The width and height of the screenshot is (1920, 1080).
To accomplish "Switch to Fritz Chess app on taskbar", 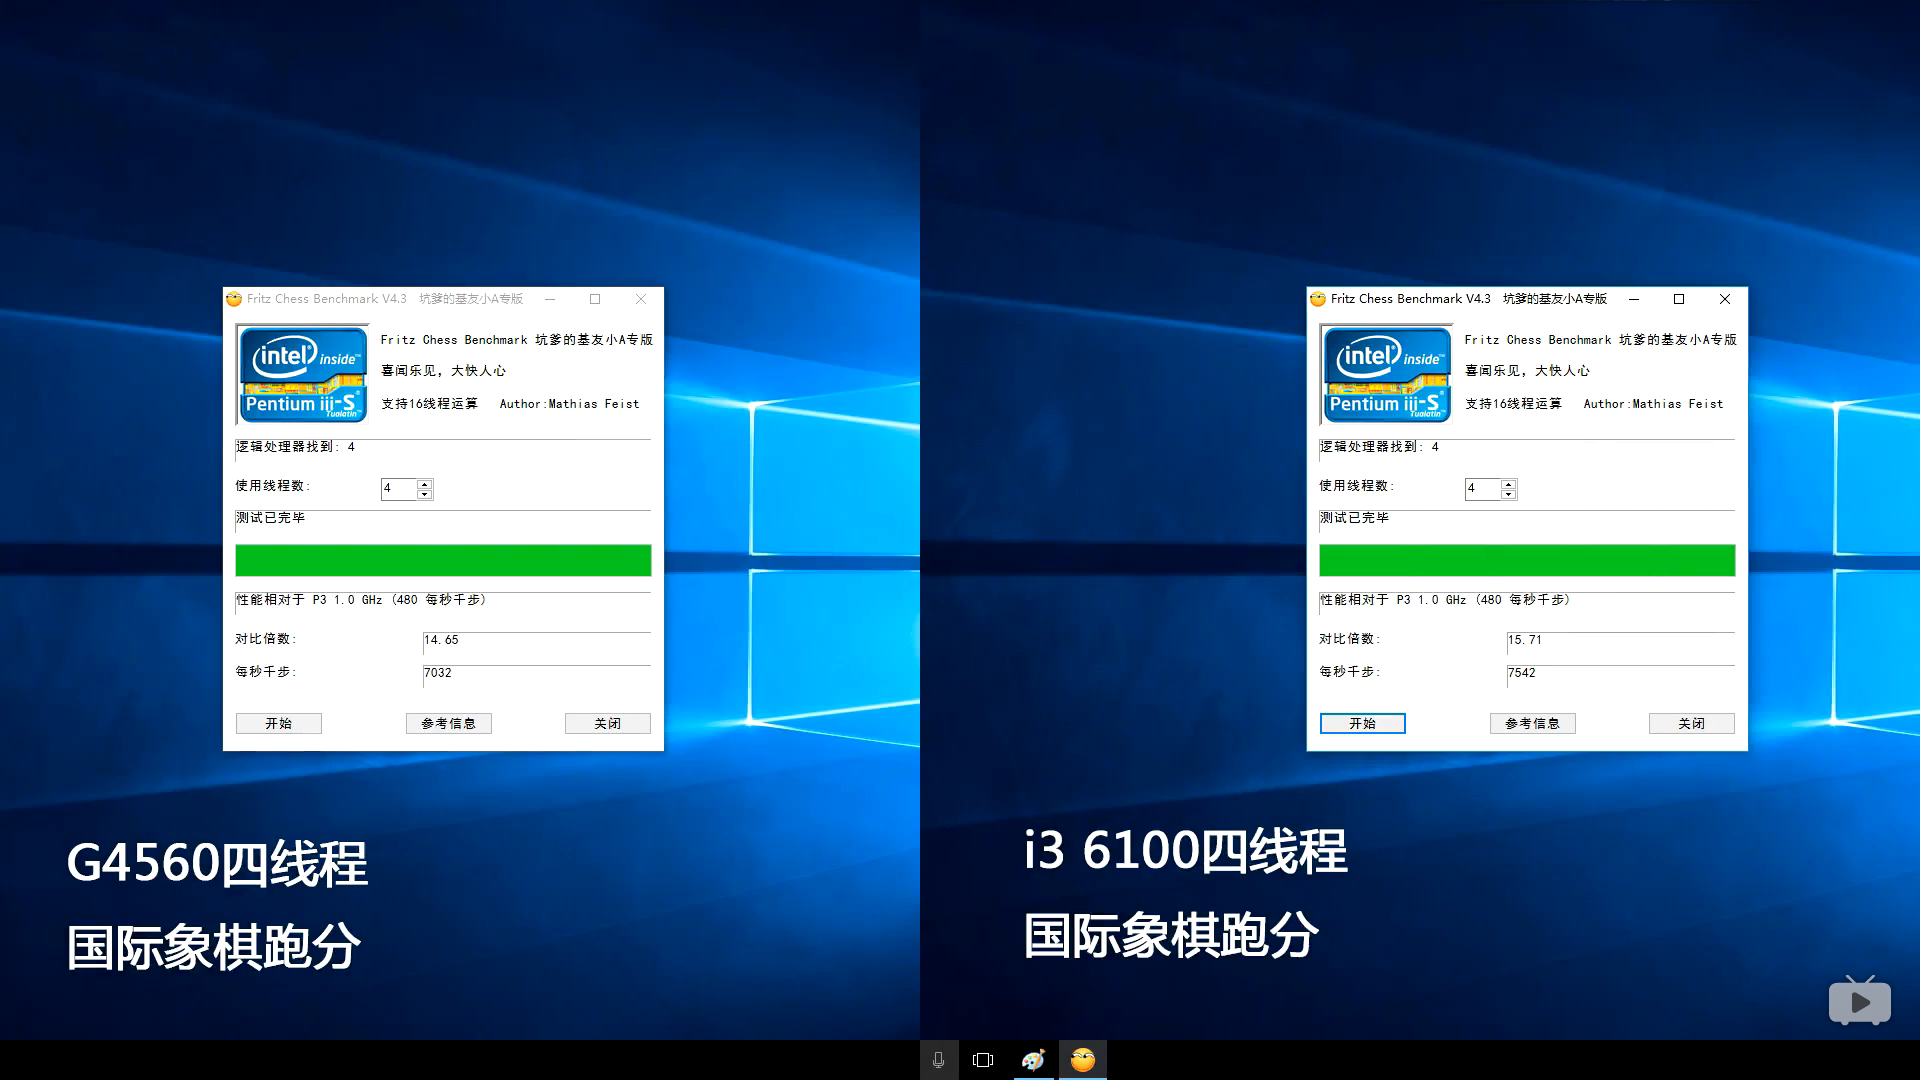I will (x=1082, y=1060).
